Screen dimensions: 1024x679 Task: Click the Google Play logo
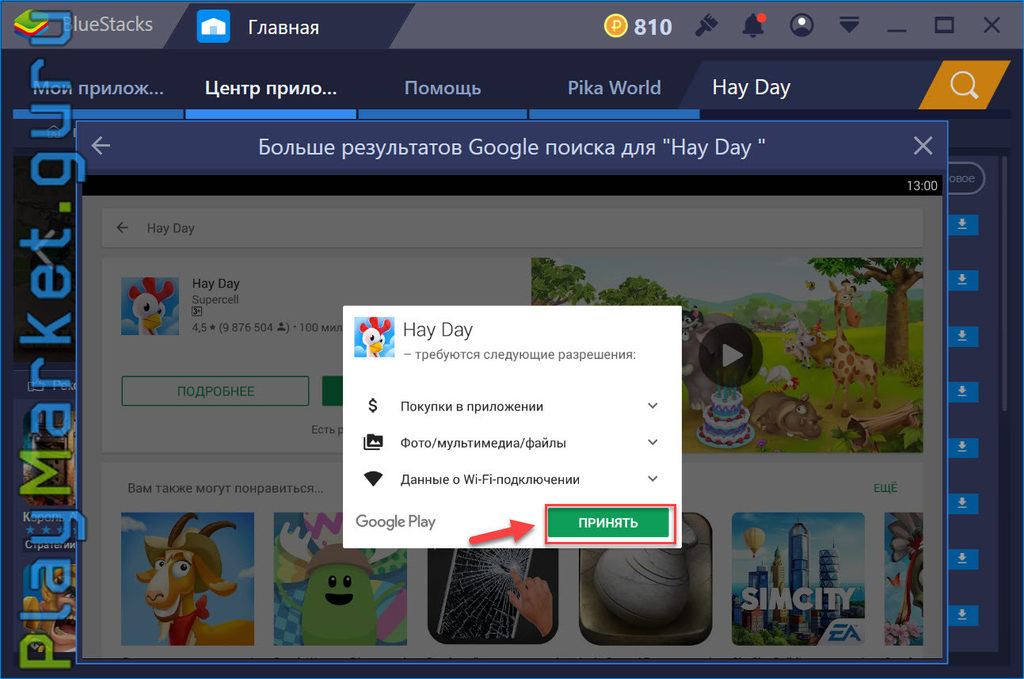coord(395,522)
